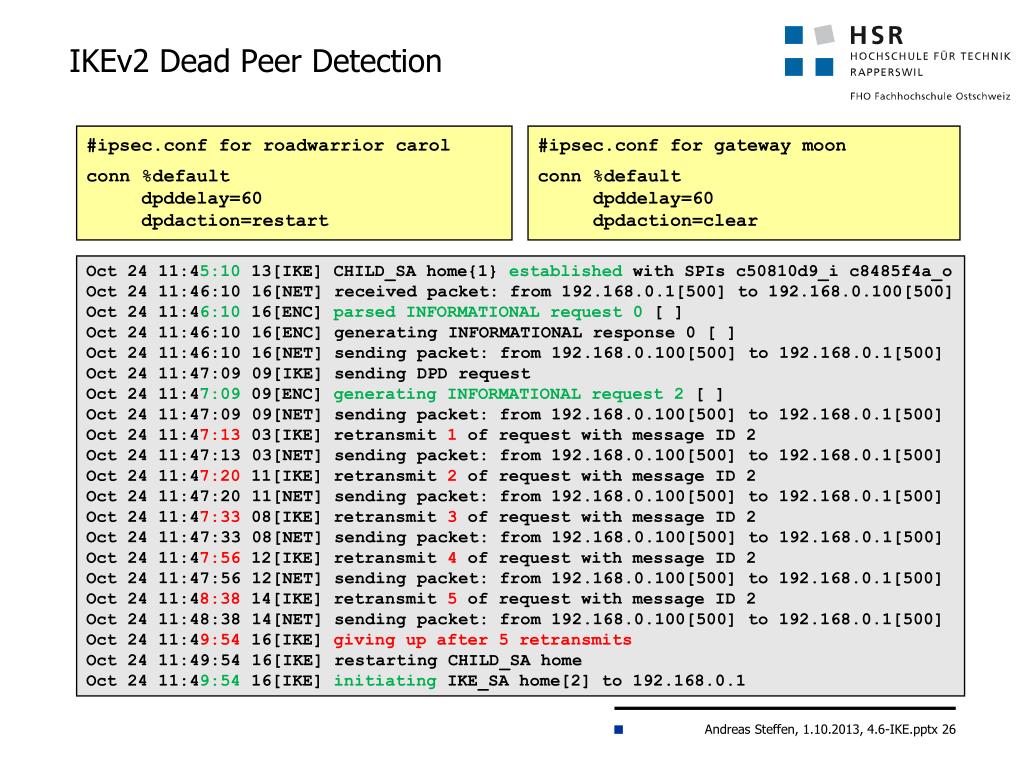Click 'retransmit 3 of request' log line
1024x768 pixels.
[x=421, y=517]
